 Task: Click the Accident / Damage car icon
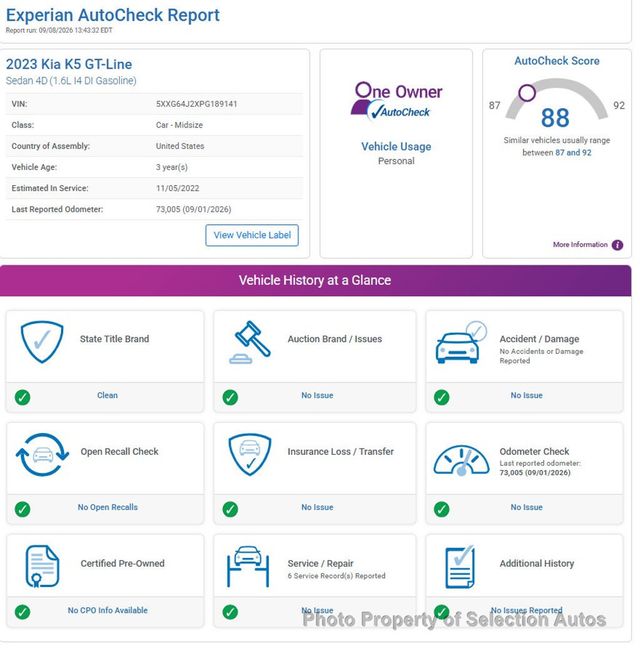(x=461, y=342)
